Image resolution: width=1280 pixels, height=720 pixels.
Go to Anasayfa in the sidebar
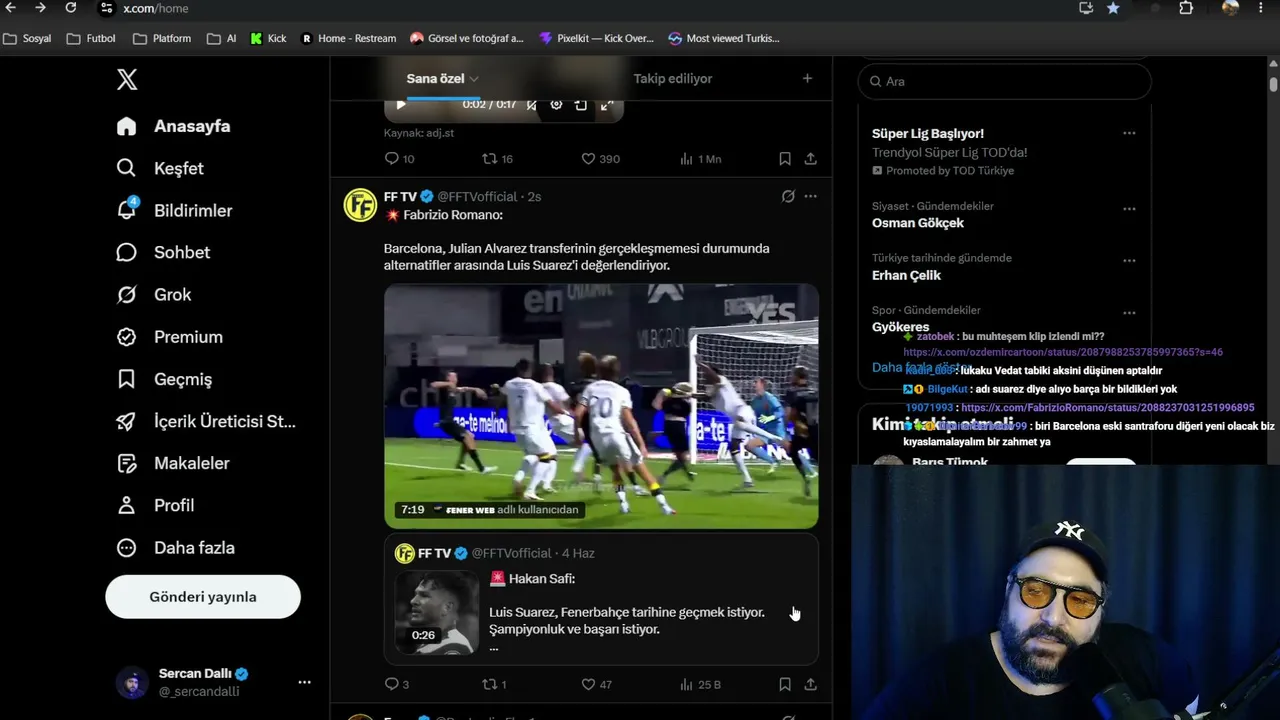pos(173,127)
